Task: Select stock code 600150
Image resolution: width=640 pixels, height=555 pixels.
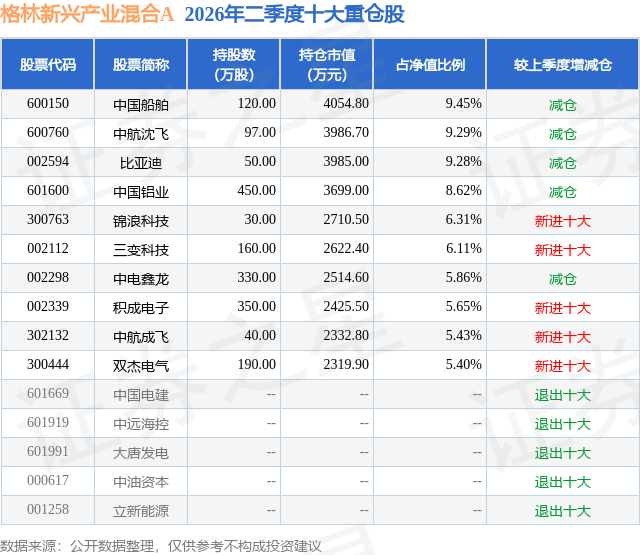Action: tap(48, 104)
